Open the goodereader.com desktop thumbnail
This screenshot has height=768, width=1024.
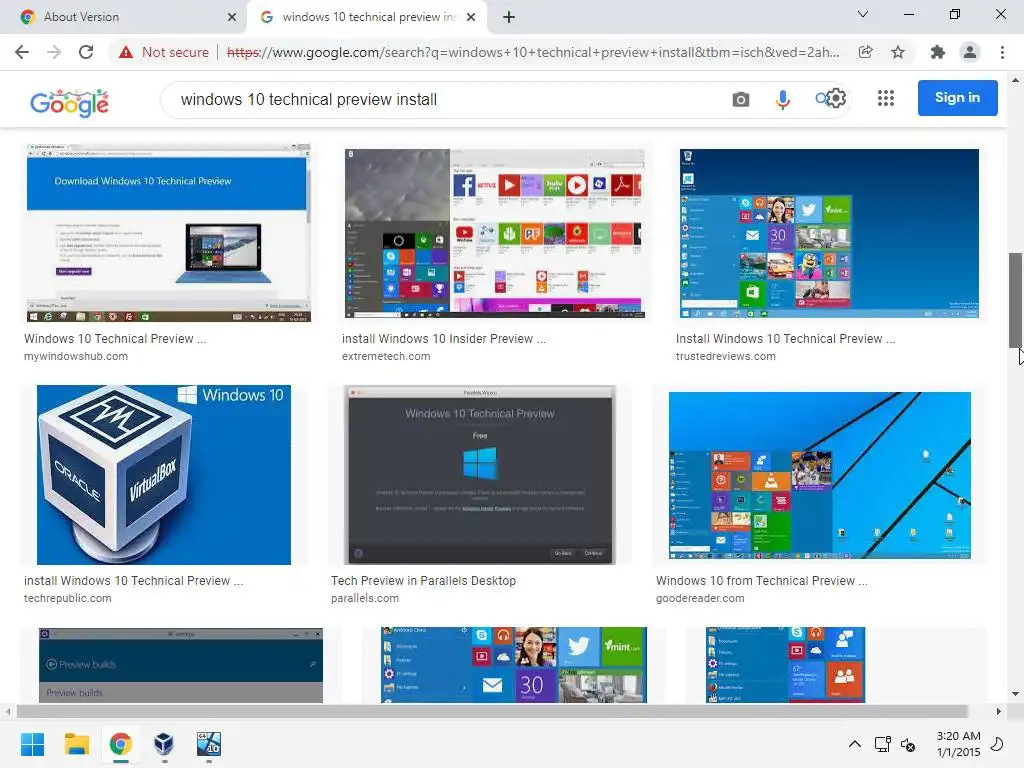(x=820, y=475)
